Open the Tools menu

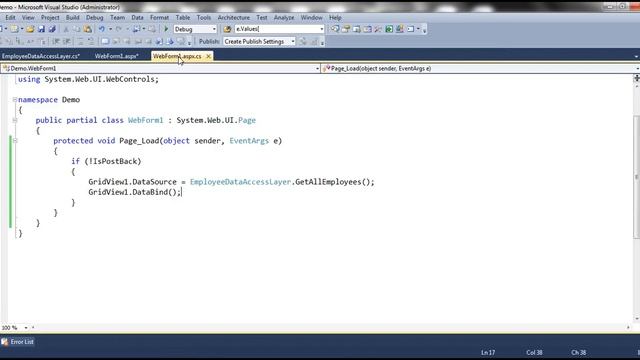point(204,18)
